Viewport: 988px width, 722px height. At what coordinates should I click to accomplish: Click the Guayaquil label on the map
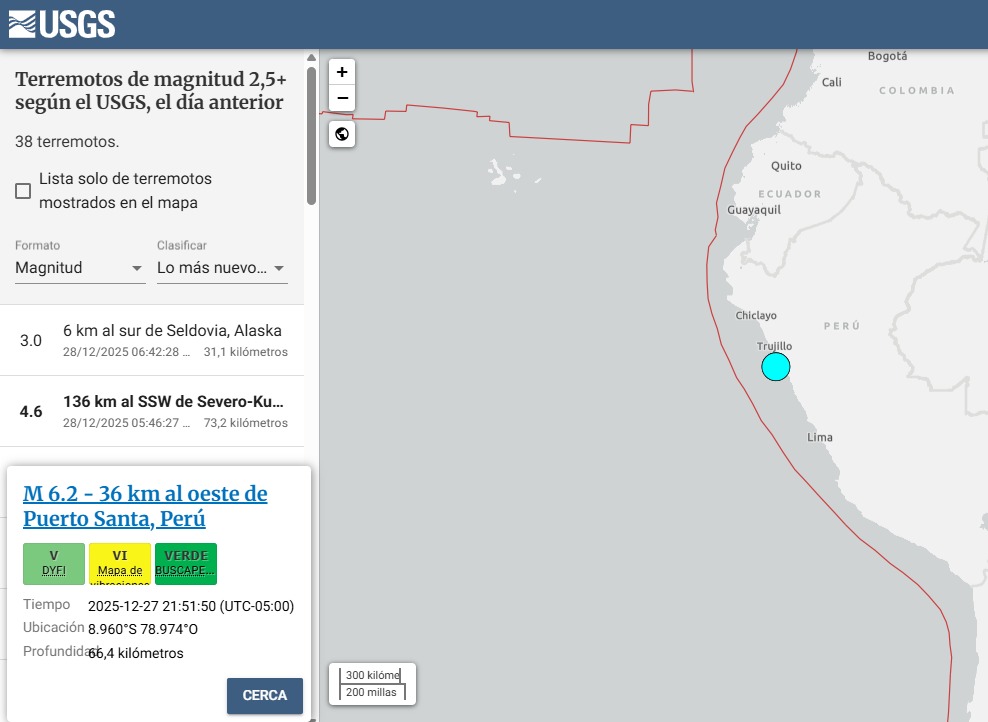pyautogui.click(x=754, y=210)
